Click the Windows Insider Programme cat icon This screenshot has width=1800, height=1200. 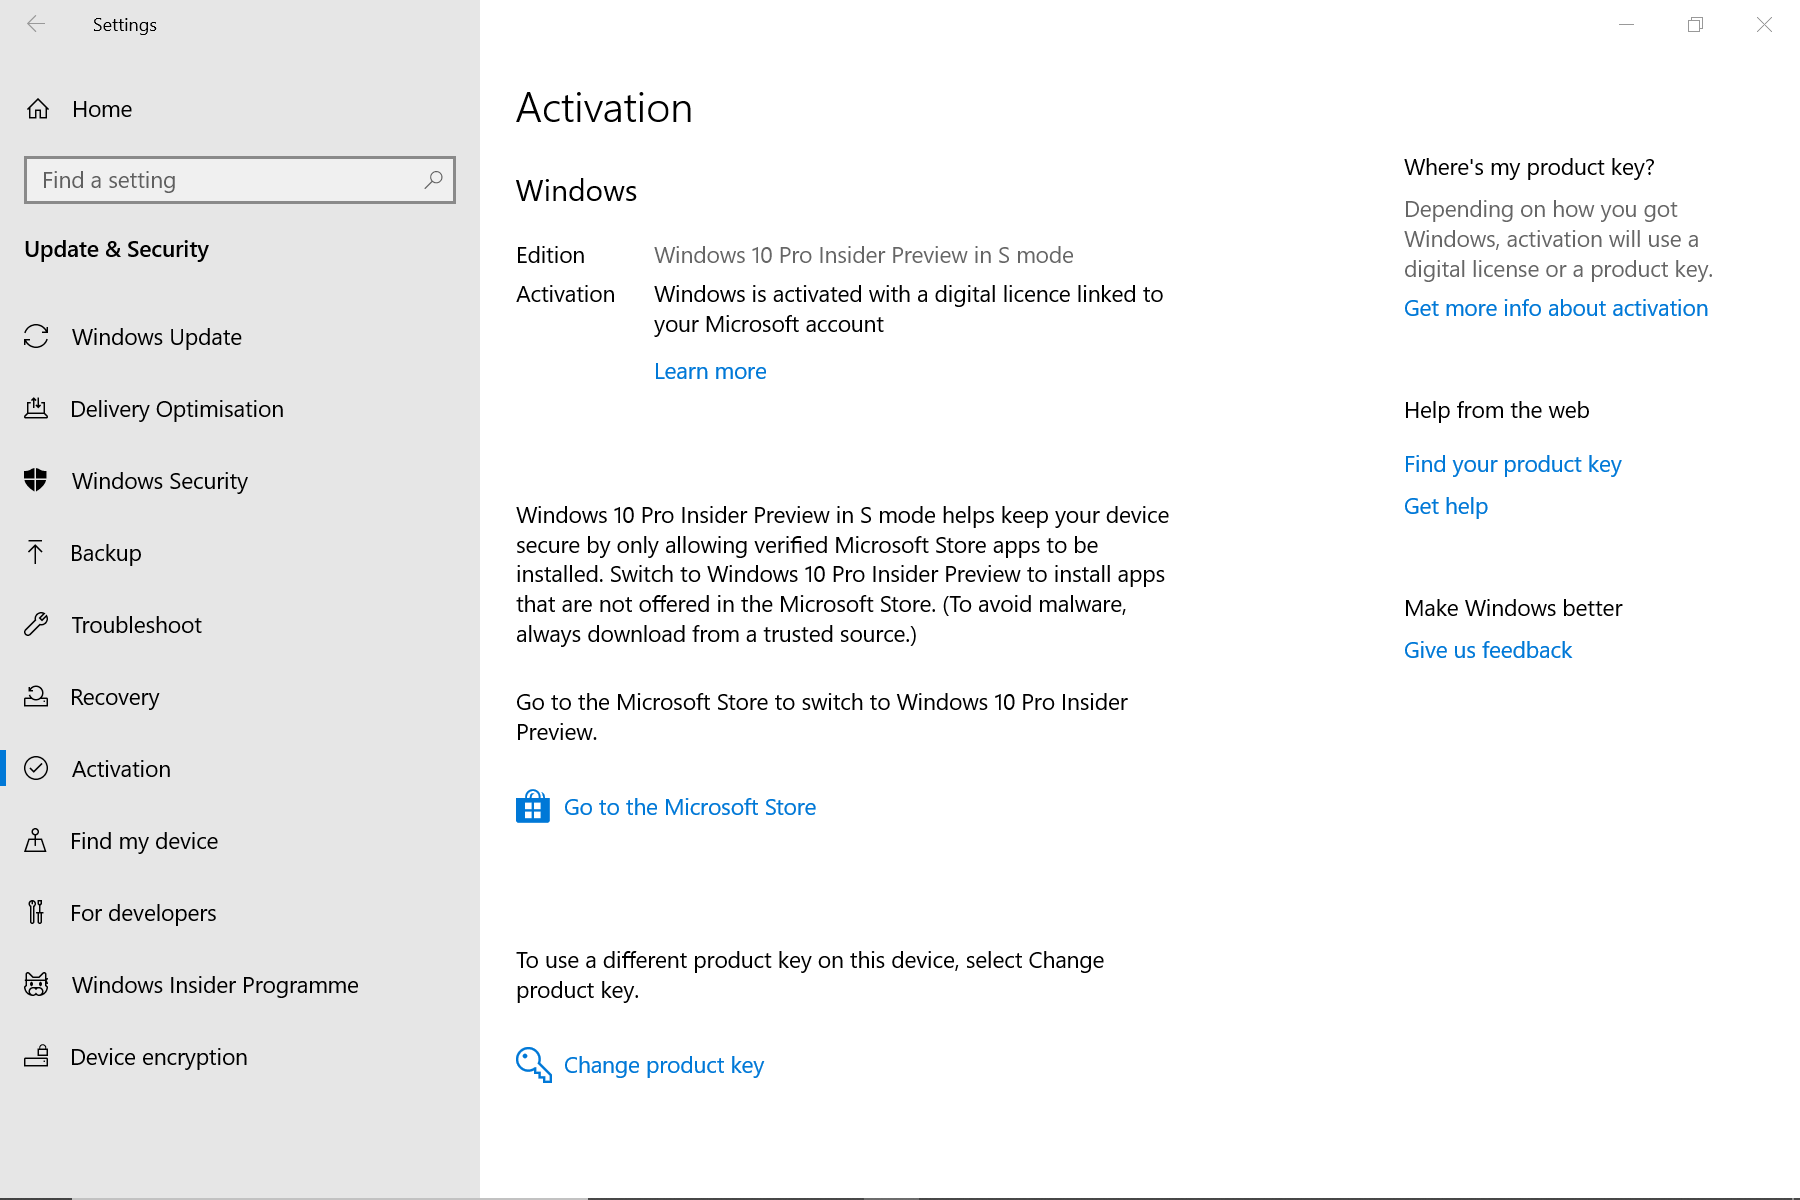[x=36, y=984]
